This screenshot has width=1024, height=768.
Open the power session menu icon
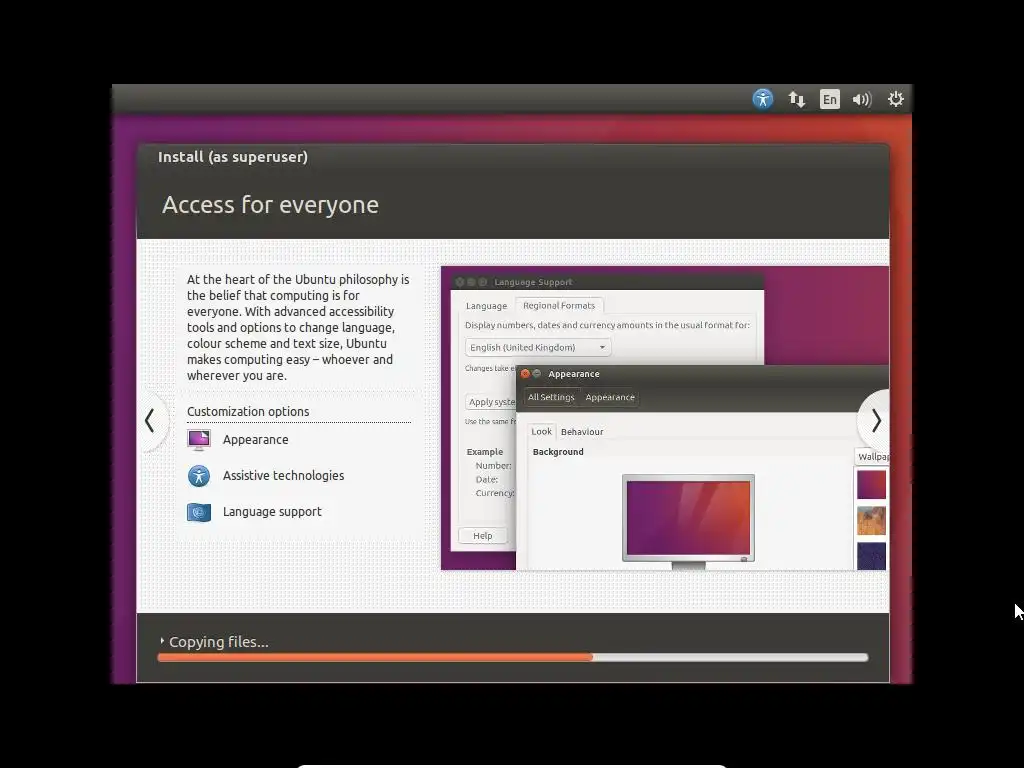[x=895, y=99]
